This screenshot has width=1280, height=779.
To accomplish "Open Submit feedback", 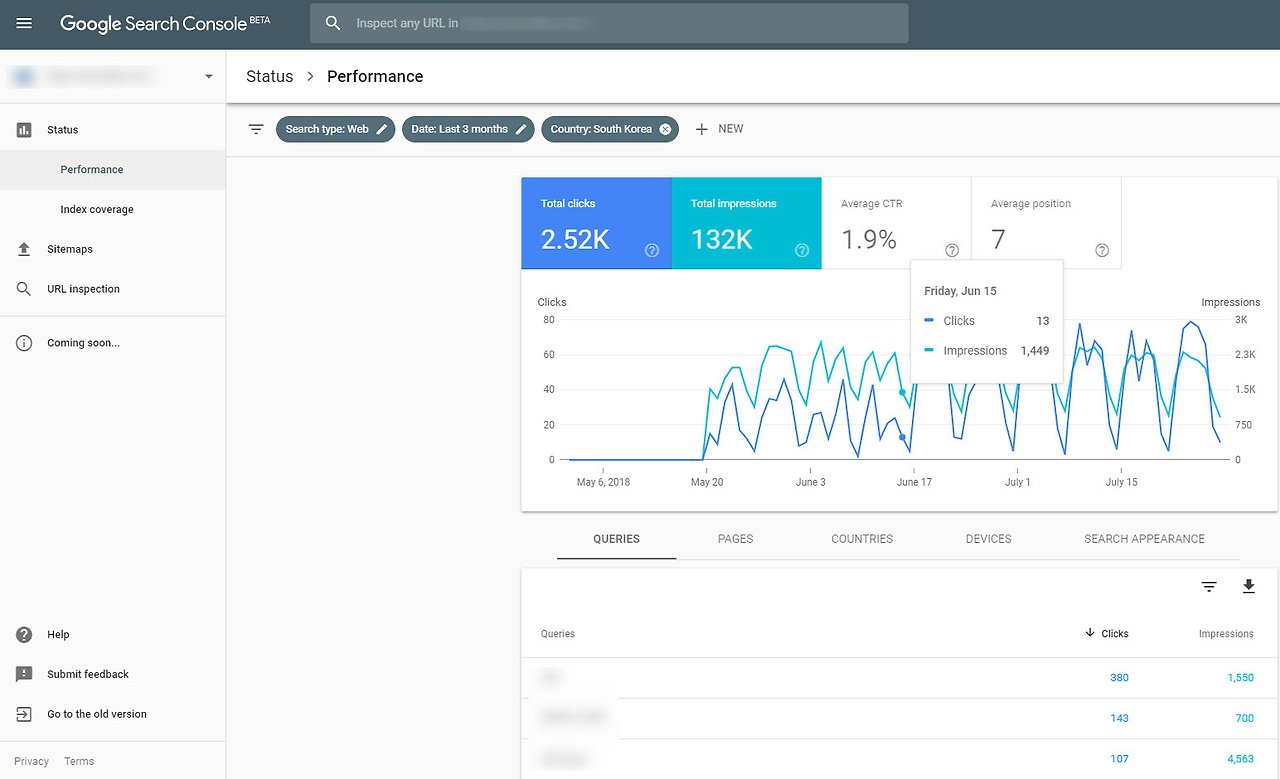I will click(x=88, y=675).
